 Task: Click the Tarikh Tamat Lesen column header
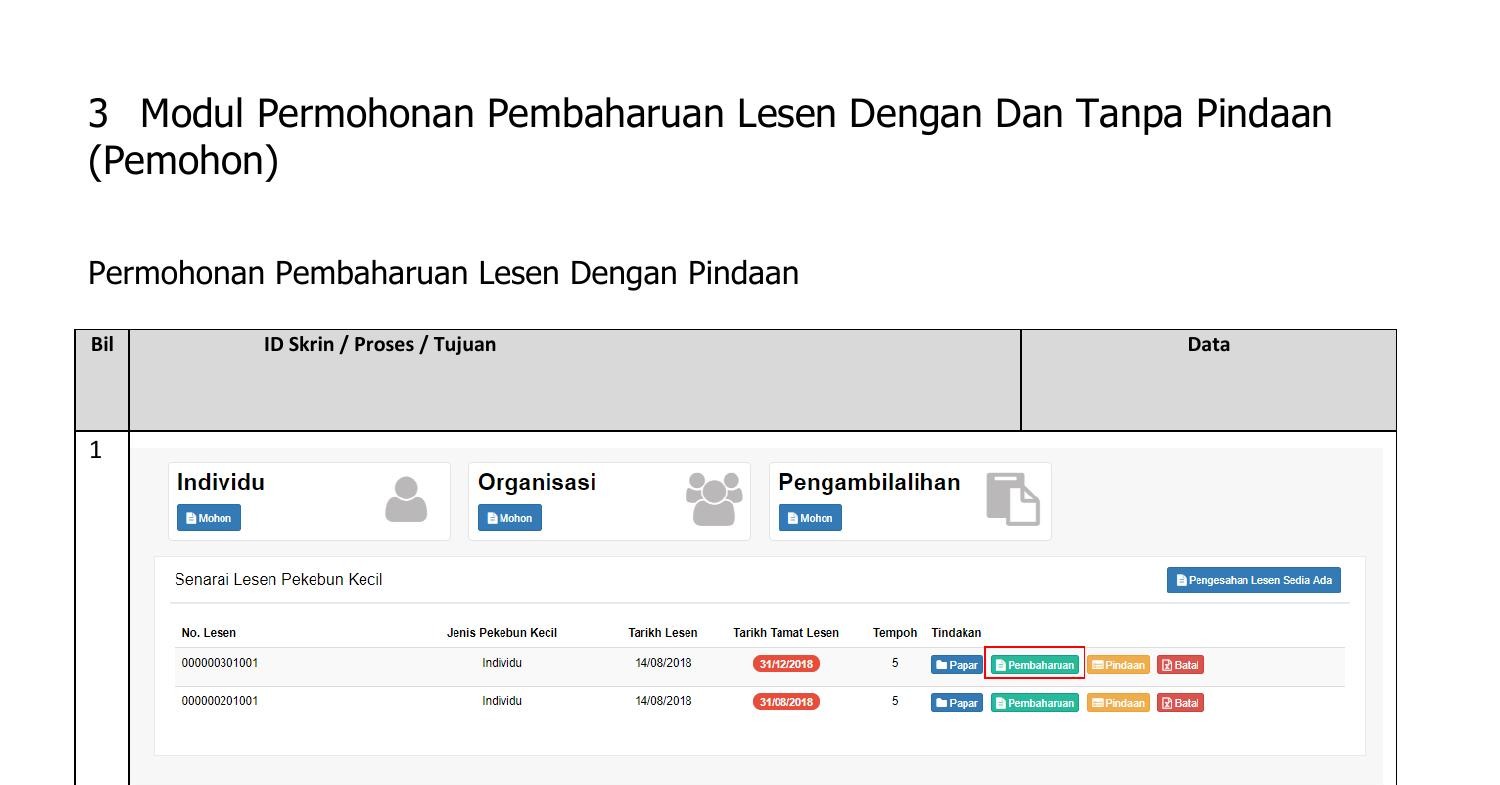click(786, 632)
